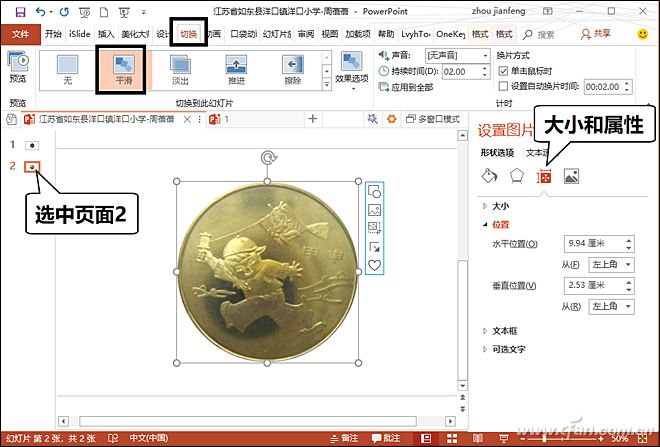Expand the transition gallery more arrow

[x=327, y=85]
